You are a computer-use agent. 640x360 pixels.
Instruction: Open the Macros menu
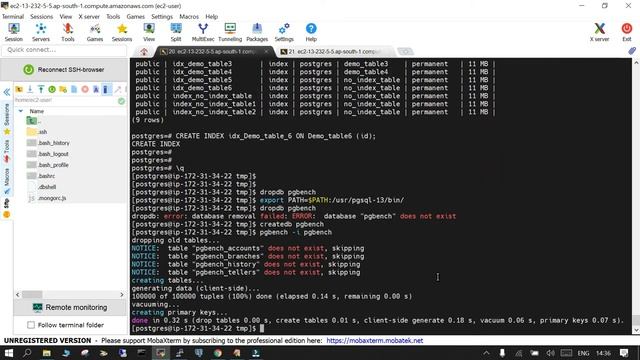pos(189,17)
